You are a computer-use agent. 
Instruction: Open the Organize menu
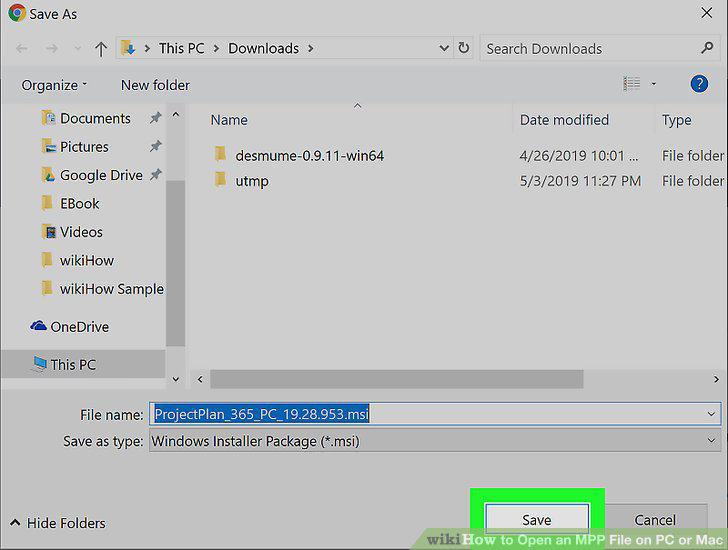tap(54, 85)
